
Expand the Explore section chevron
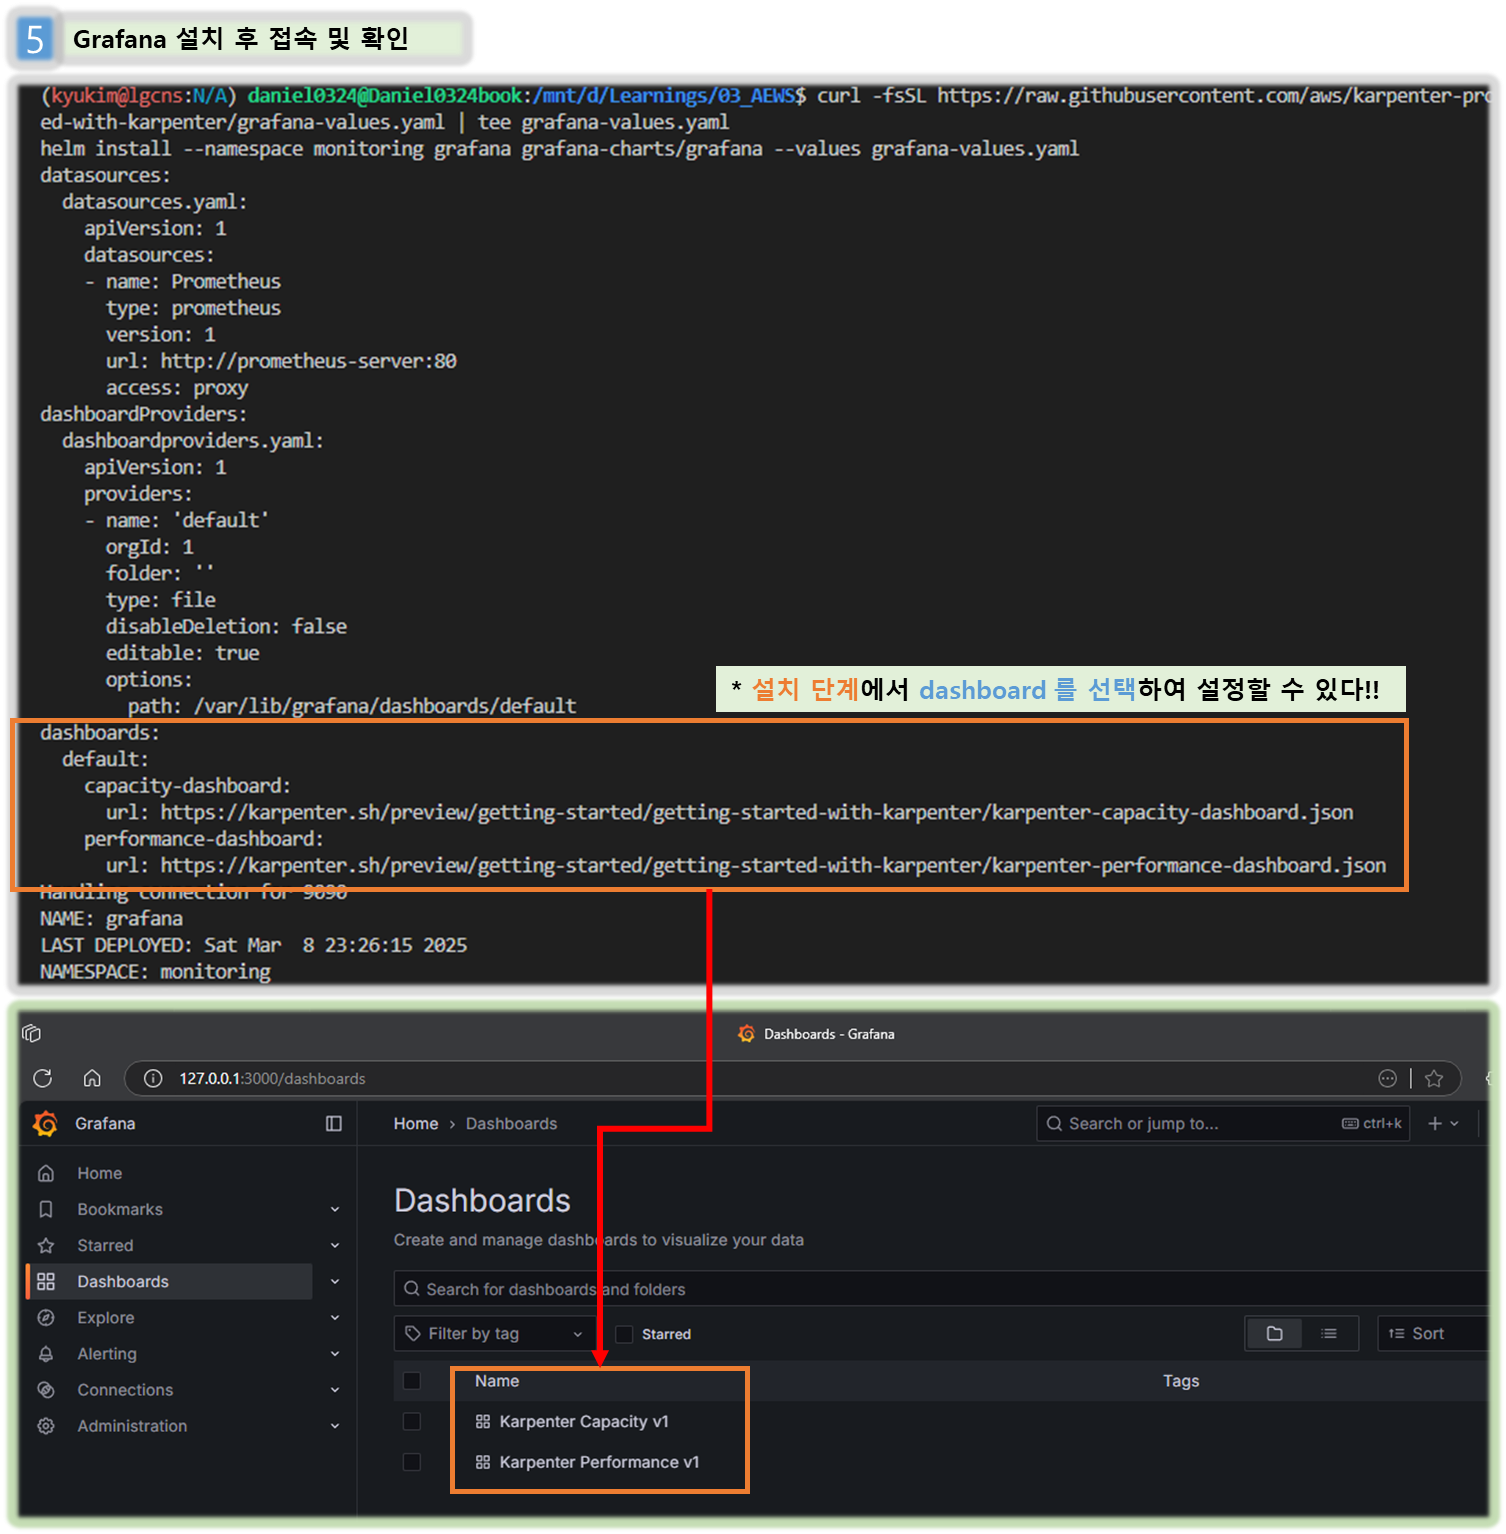click(x=335, y=1317)
